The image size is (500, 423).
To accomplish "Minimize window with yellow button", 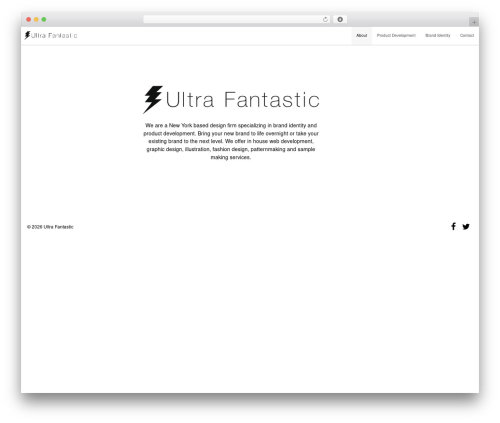I will point(36,20).
